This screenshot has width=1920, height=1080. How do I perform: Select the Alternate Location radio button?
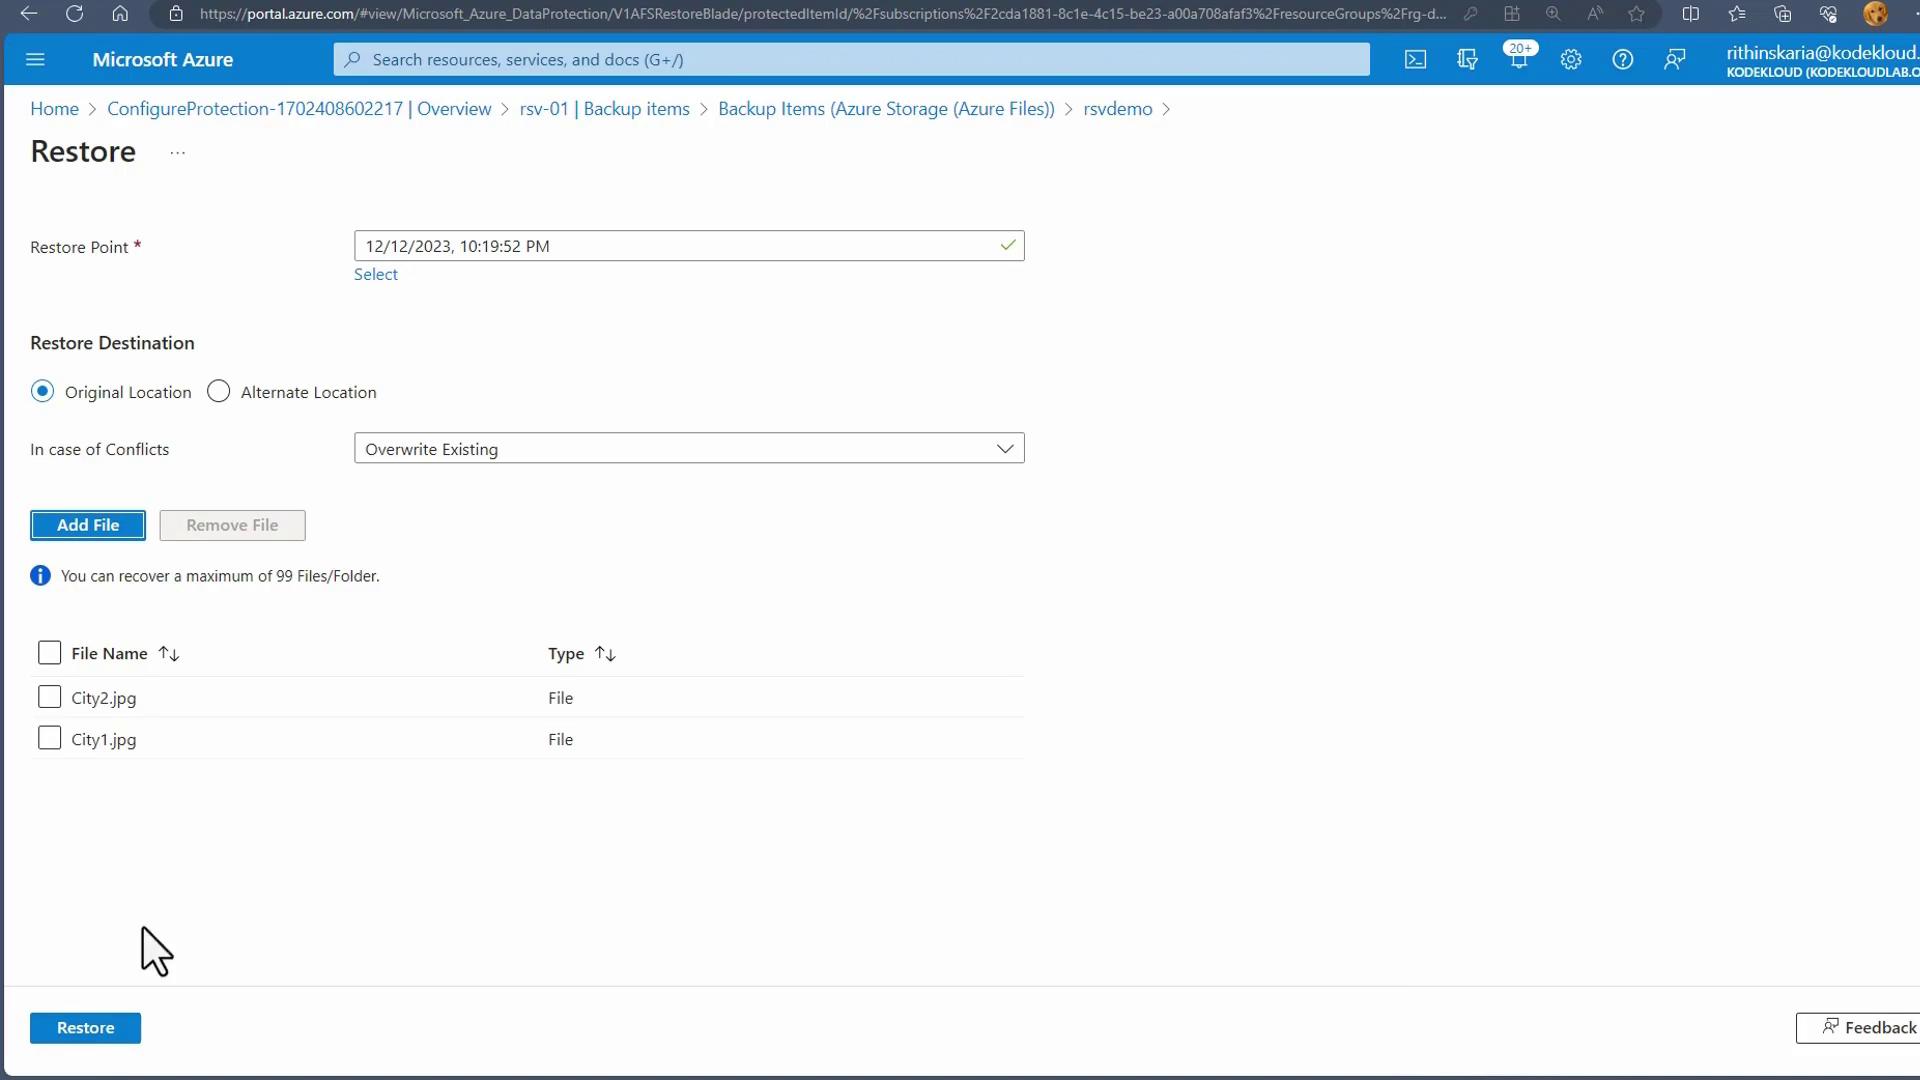(x=218, y=392)
